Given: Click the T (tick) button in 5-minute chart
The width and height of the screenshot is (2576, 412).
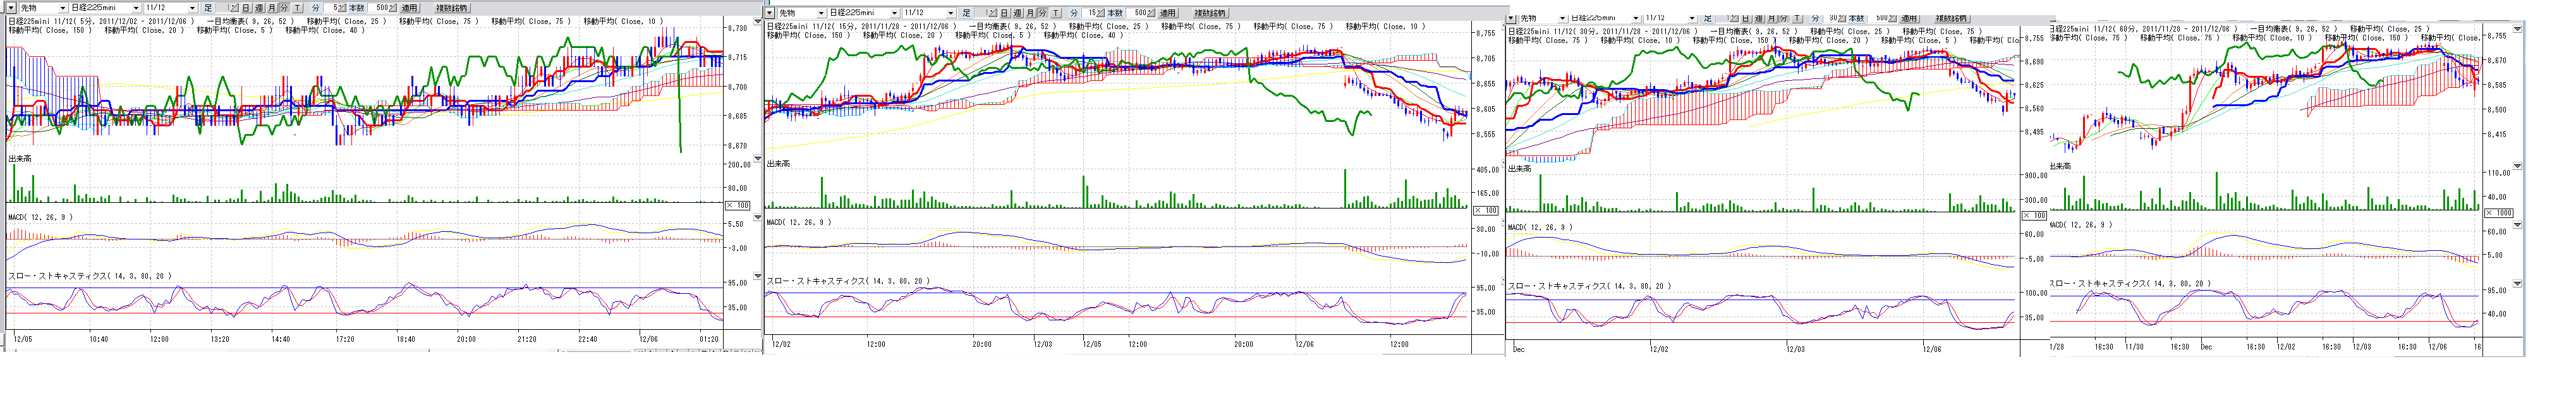Looking at the screenshot, I should pos(297,8).
